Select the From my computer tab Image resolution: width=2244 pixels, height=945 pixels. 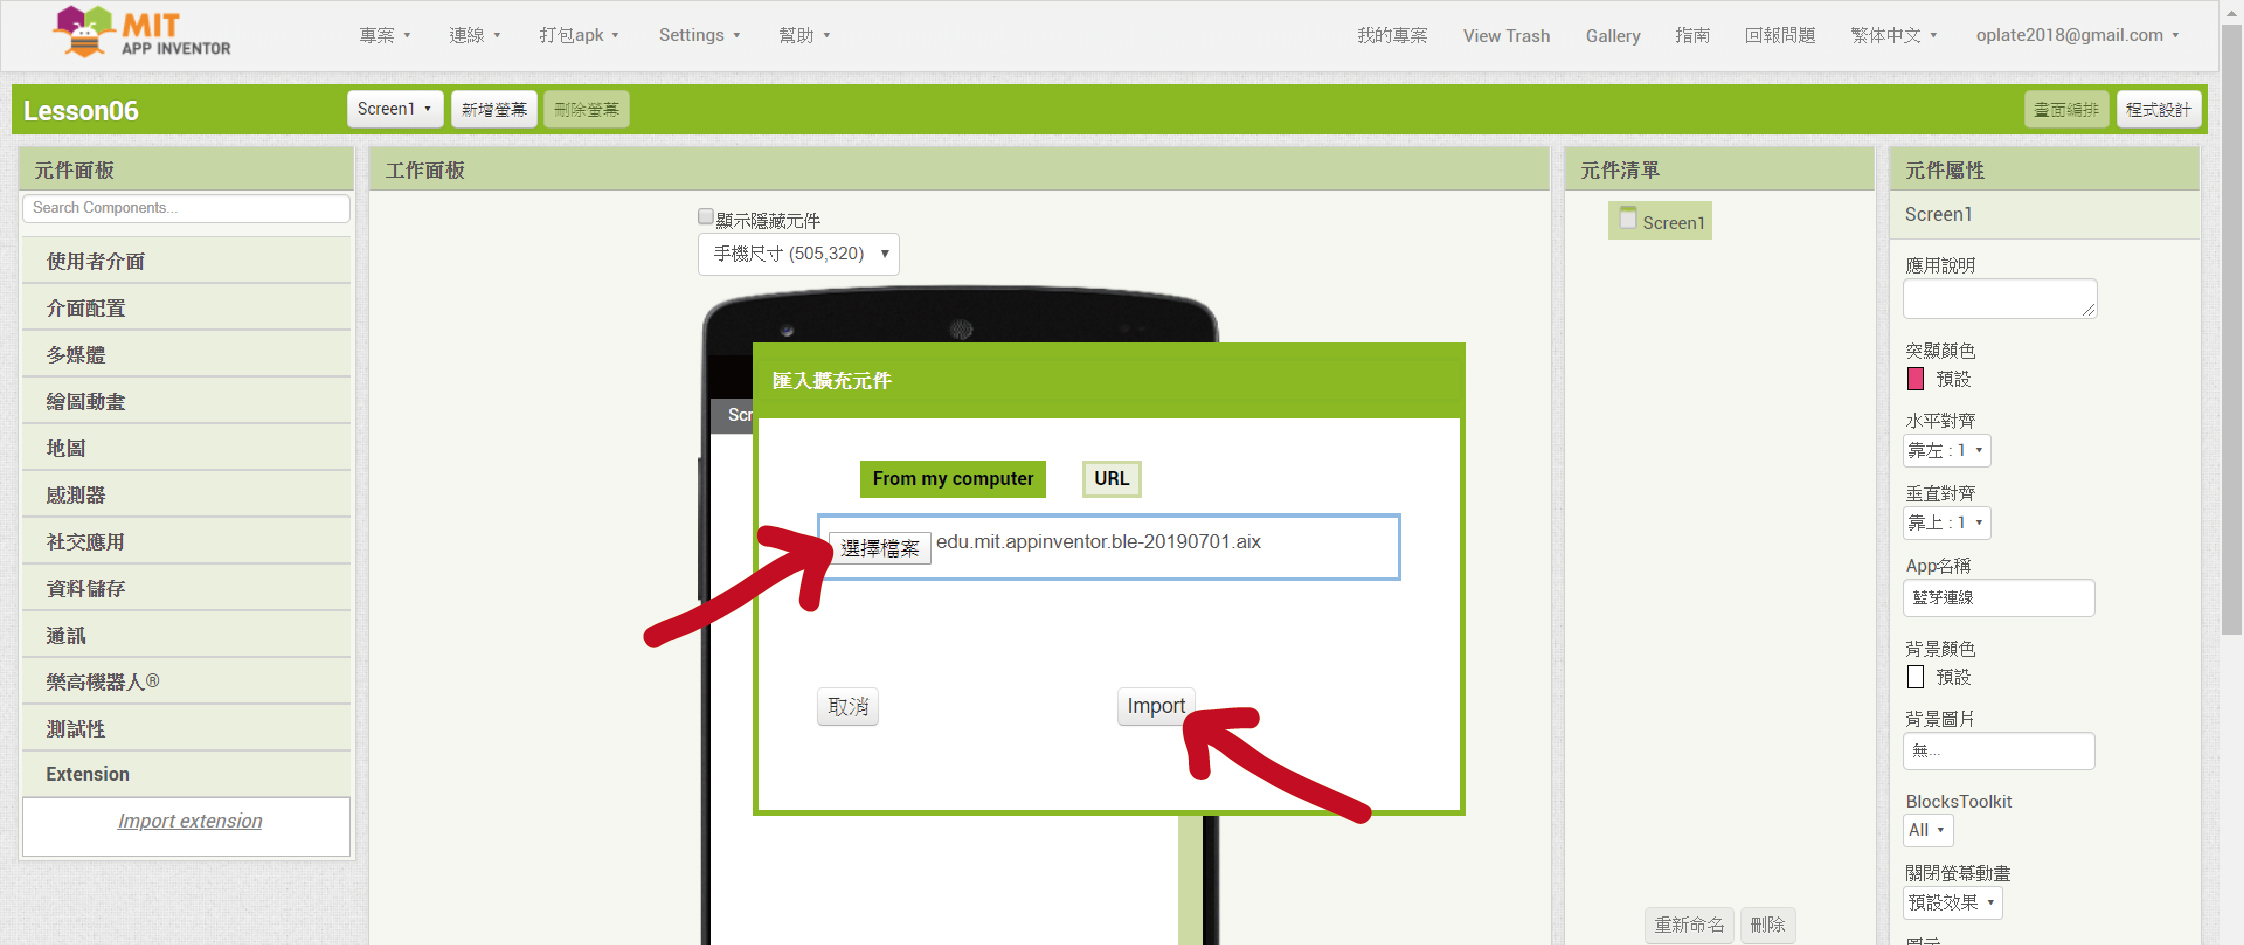(x=953, y=479)
